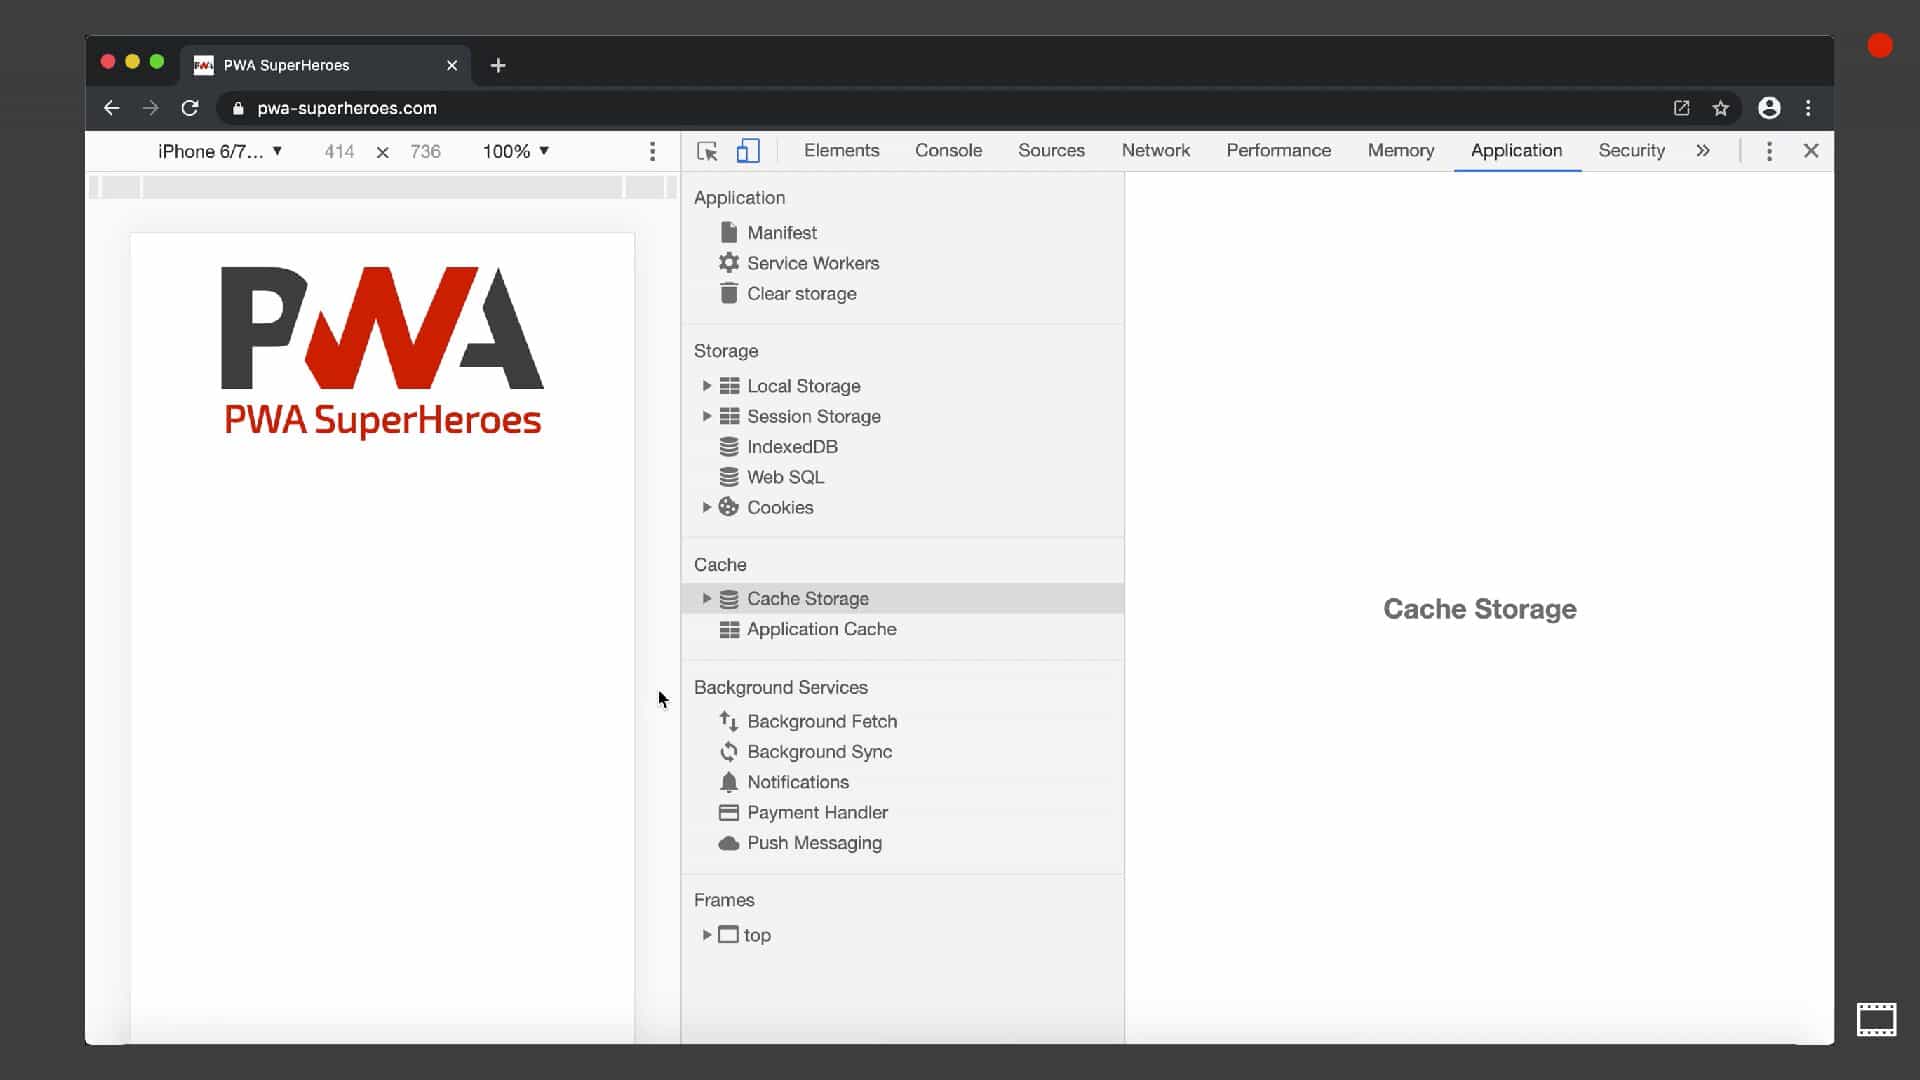The width and height of the screenshot is (1920, 1080).
Task: Reload the page with refresh icon
Action: 190,108
